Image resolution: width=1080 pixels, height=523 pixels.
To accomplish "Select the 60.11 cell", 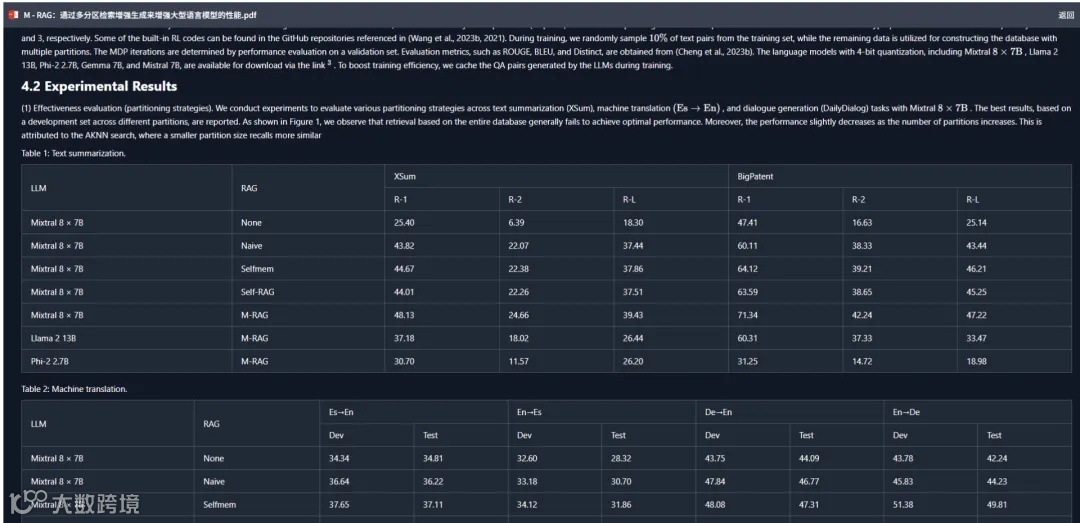I will point(747,245).
